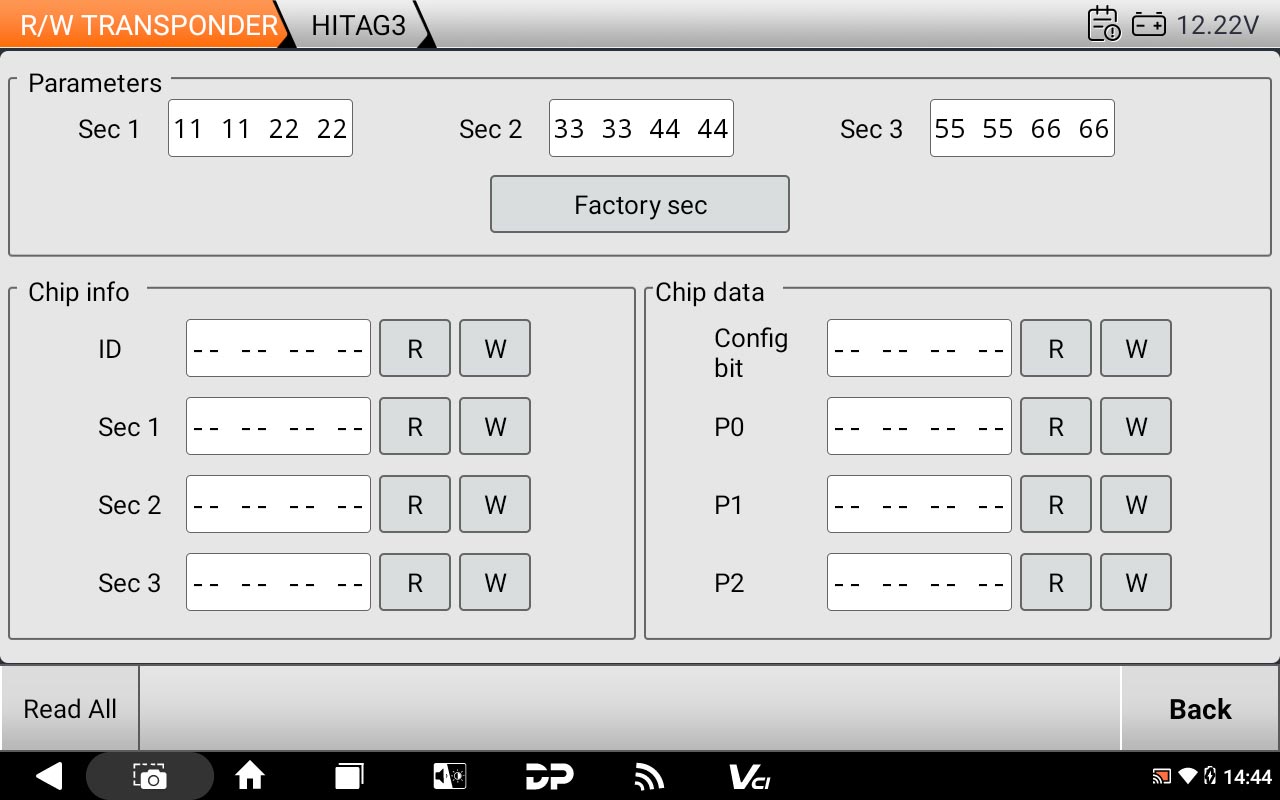The image size is (1280, 800).
Task: Tap the battery voltage indicator
Action: click(1196, 24)
